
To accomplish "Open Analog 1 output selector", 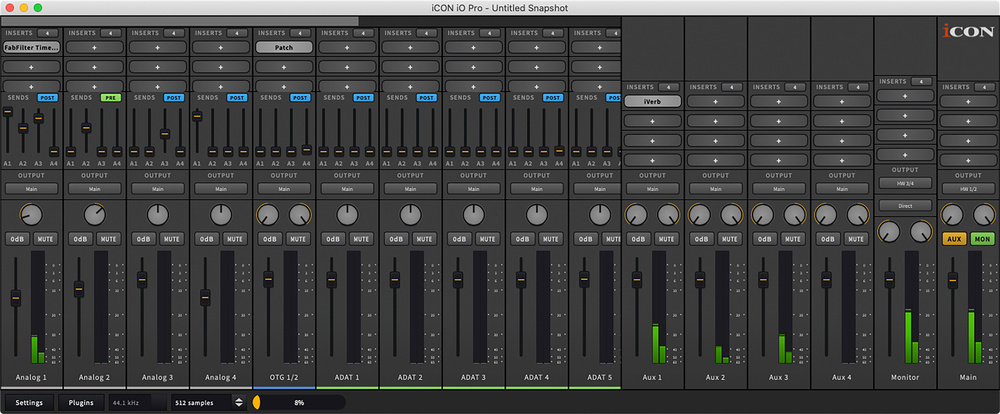I will tap(31, 189).
